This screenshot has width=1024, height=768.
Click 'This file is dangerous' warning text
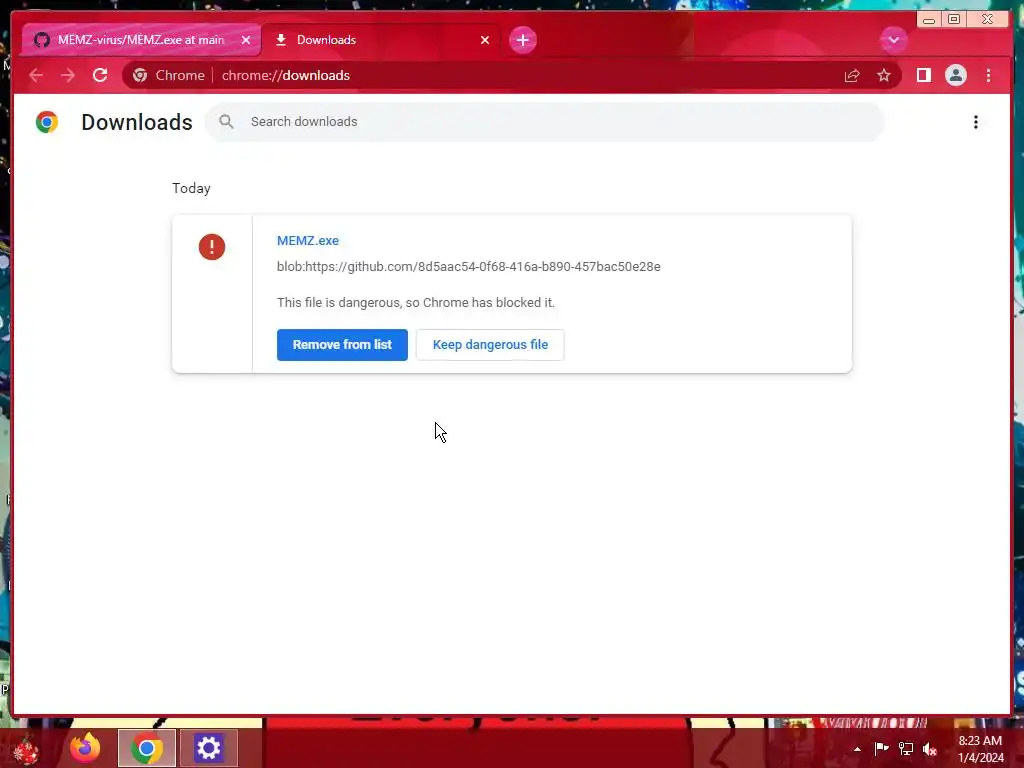coord(415,302)
